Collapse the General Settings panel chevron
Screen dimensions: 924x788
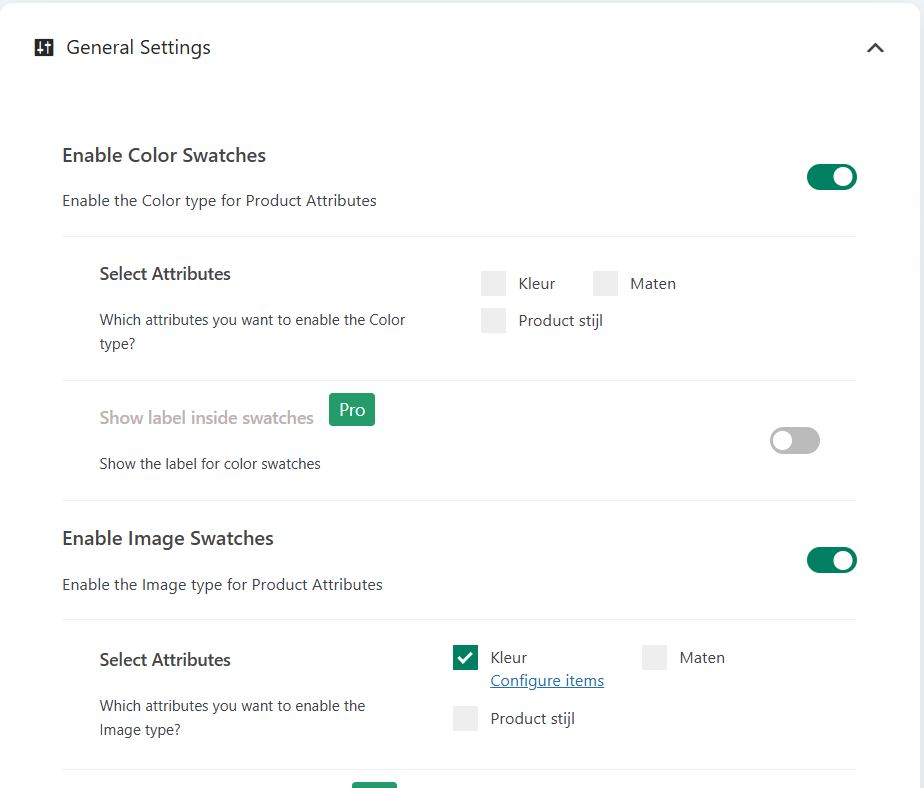point(875,48)
